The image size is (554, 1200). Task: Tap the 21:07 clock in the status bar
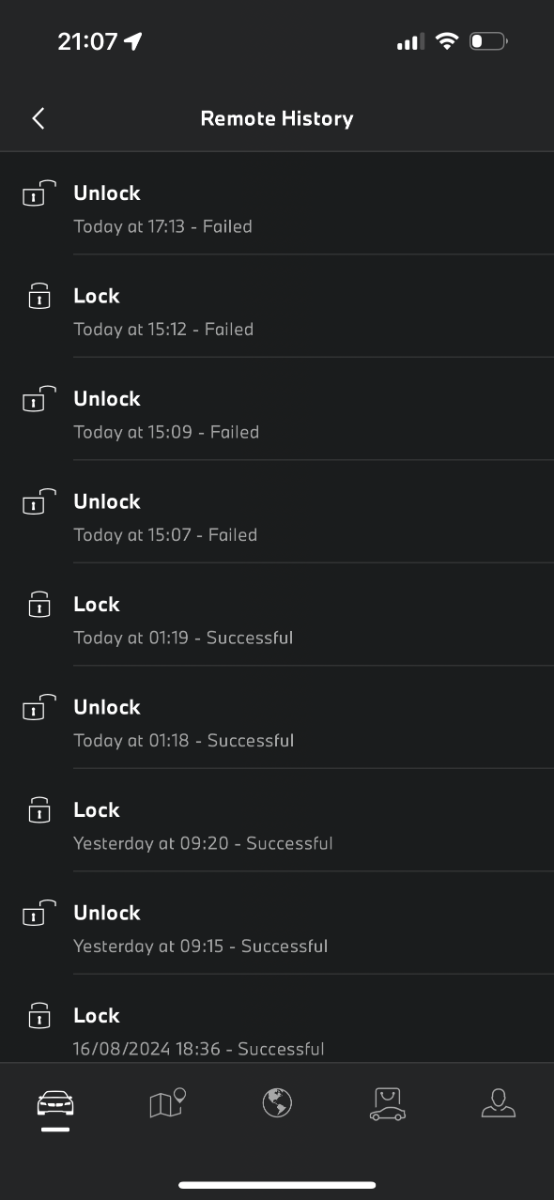(x=87, y=41)
